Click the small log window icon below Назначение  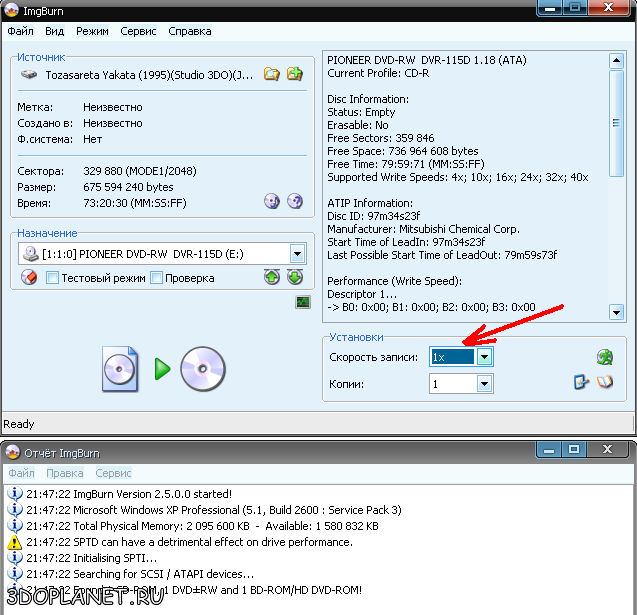click(303, 302)
